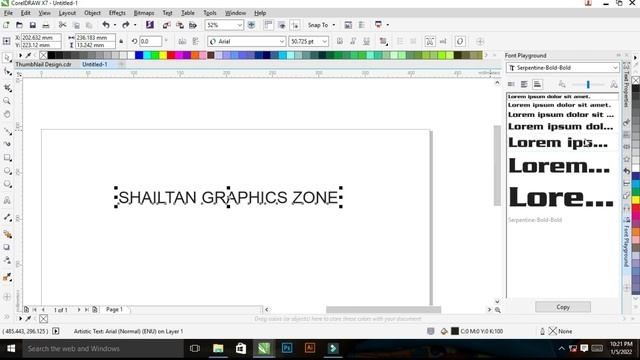Select the Text tool in the toolbox
Image resolution: width=640 pixels, height=360 pixels.
(7, 200)
